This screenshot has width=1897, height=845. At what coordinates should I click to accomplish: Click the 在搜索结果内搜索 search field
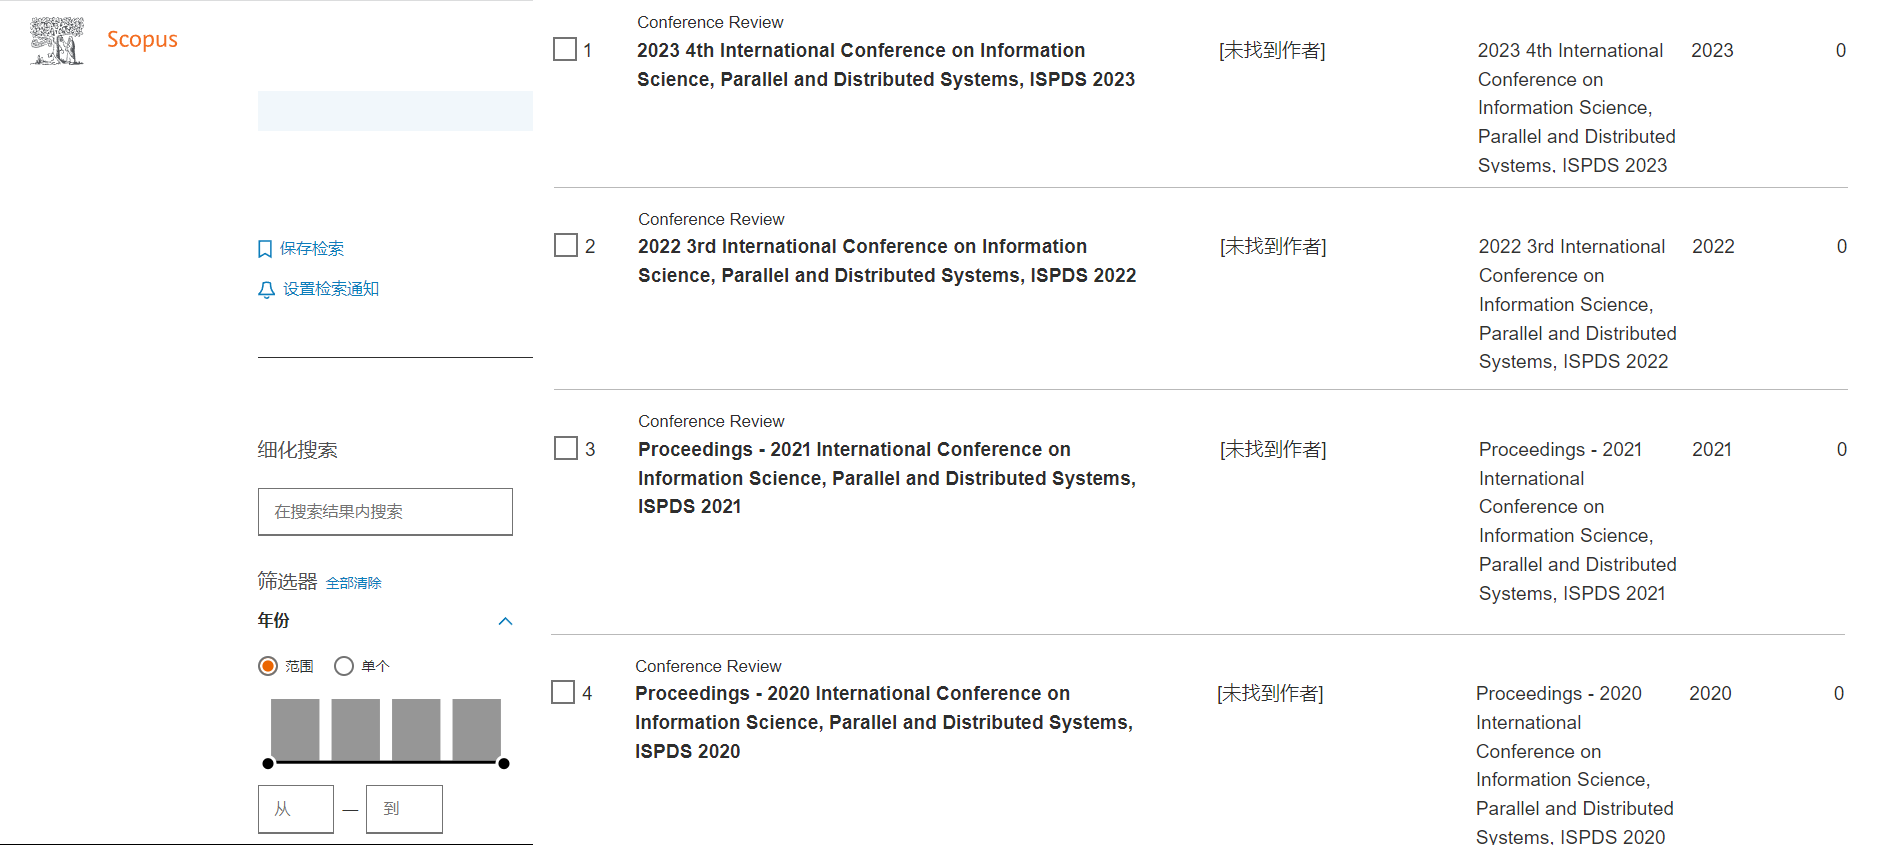click(x=385, y=512)
